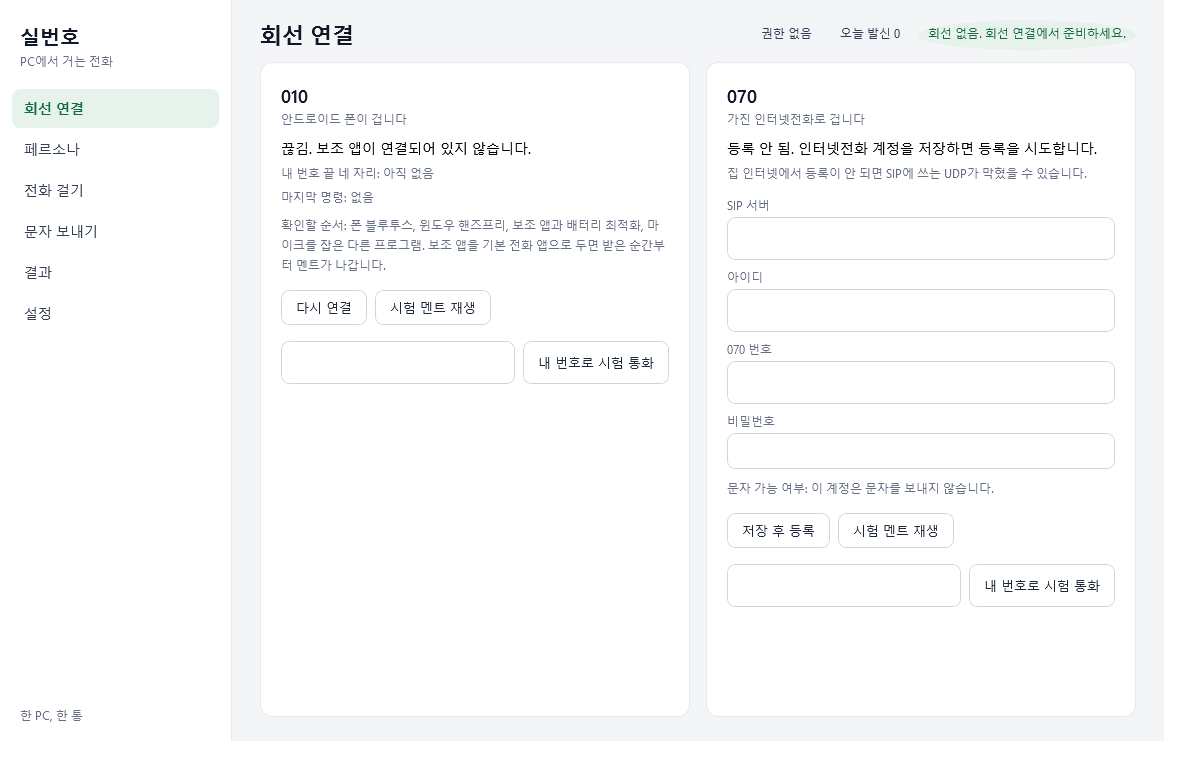Click the 다시 연결 button
This screenshot has height=780, width=1180.
(x=324, y=308)
